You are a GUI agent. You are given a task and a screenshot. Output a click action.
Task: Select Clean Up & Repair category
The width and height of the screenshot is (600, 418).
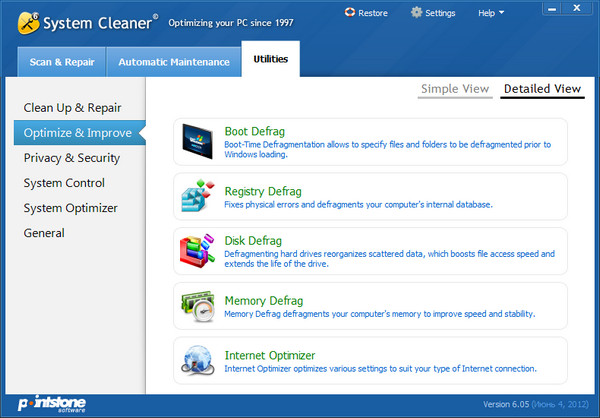coord(71,107)
